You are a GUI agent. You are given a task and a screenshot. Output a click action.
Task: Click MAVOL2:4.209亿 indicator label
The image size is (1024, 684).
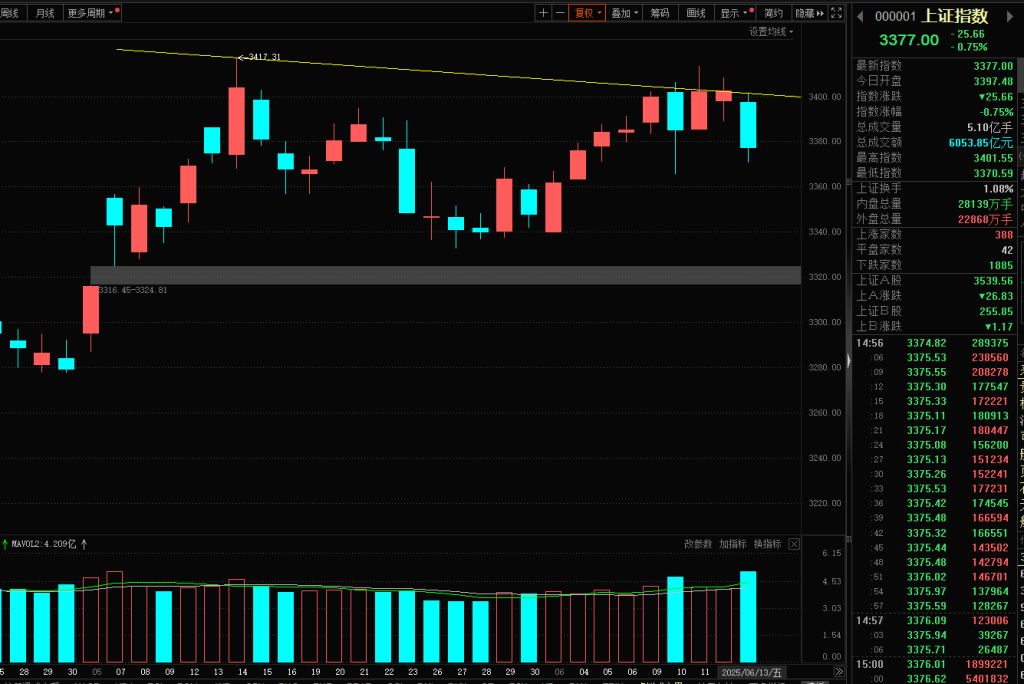(x=44, y=544)
